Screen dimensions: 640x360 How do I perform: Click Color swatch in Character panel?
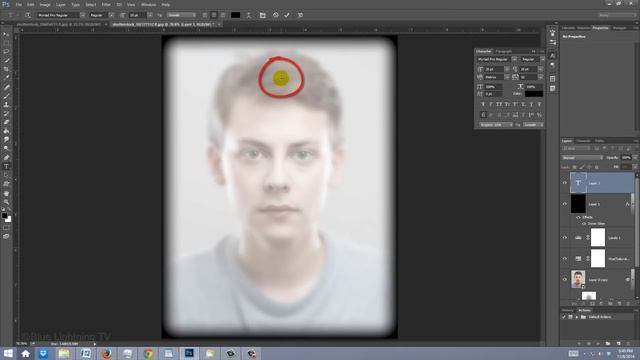[x=534, y=94]
